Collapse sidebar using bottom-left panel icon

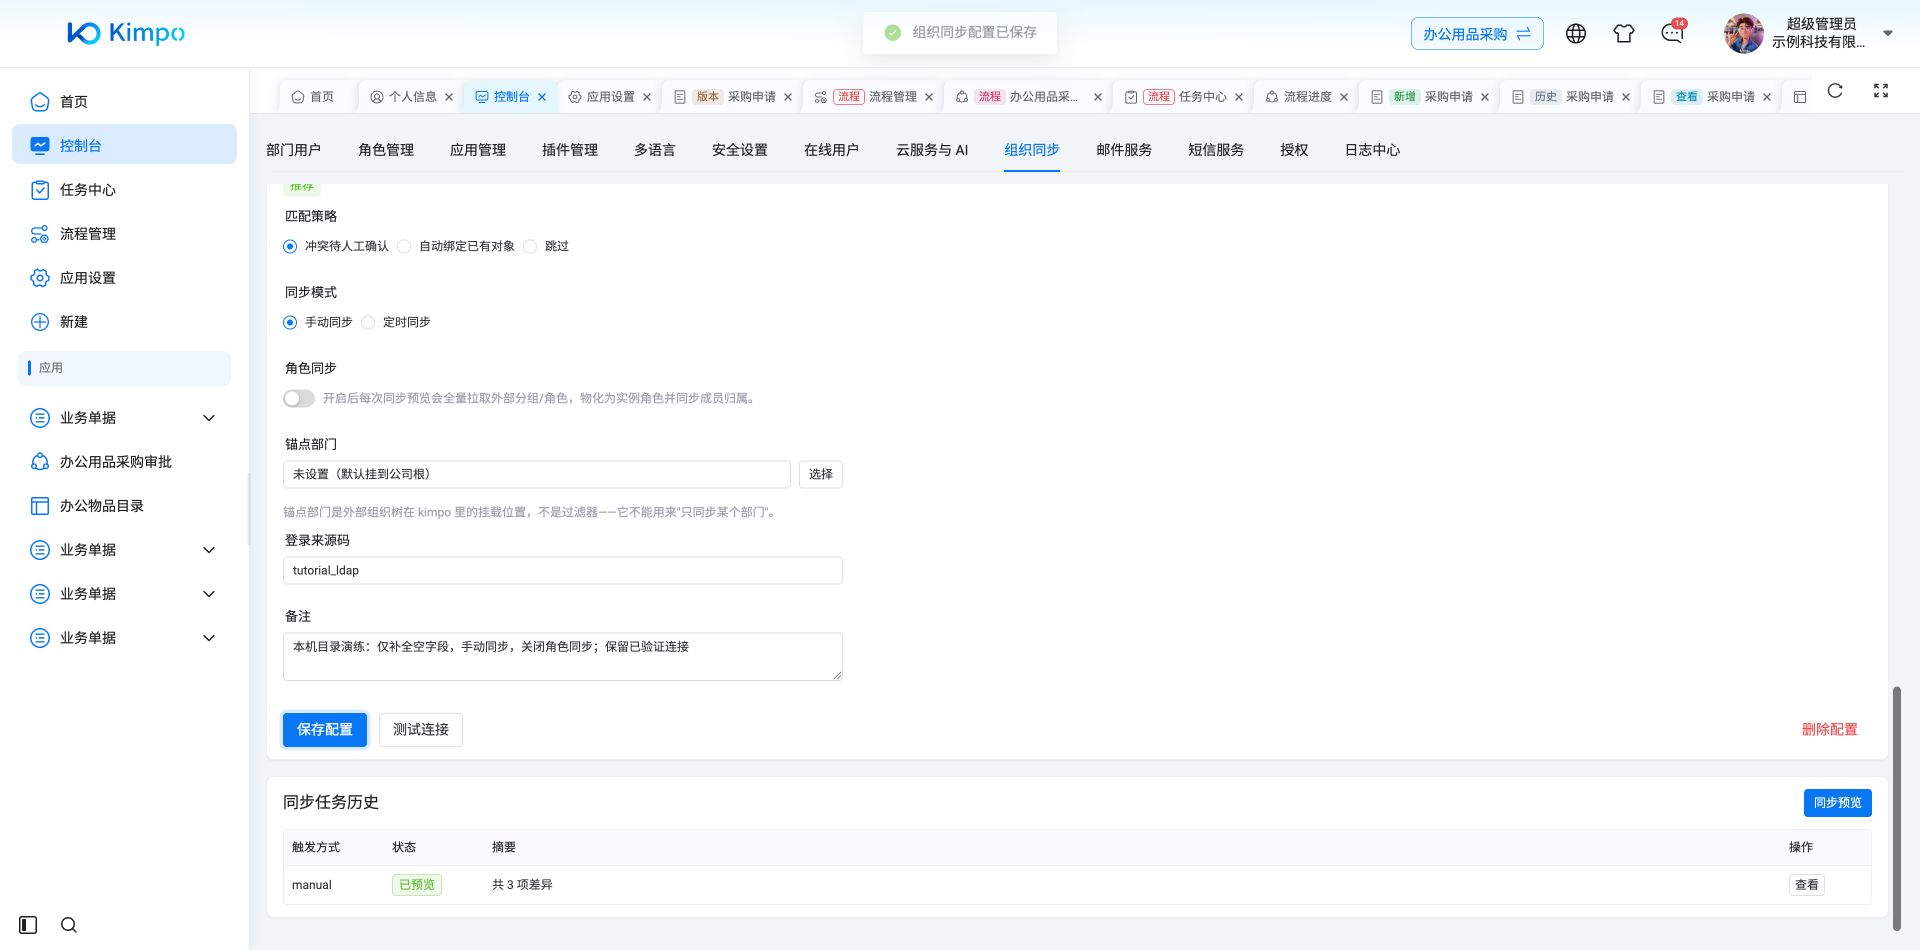(28, 925)
